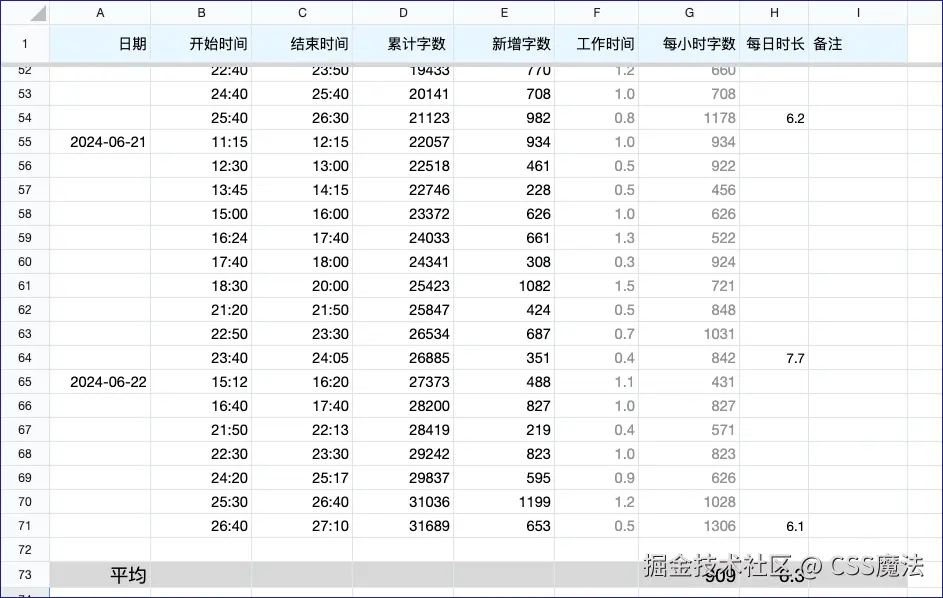
Task: Select end time cell 25:17
Action: coord(302,478)
